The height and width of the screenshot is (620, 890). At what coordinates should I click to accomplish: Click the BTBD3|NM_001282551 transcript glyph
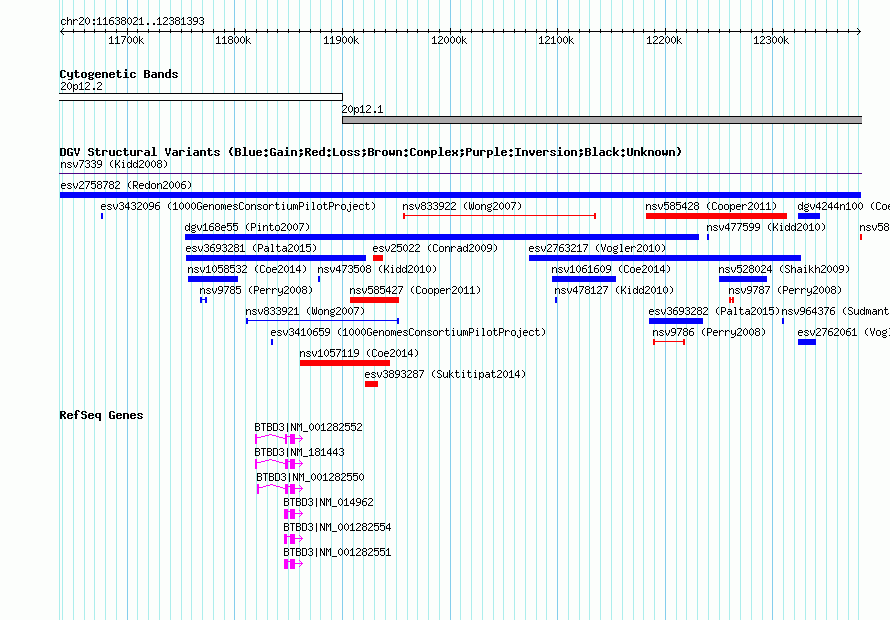[x=293, y=563]
